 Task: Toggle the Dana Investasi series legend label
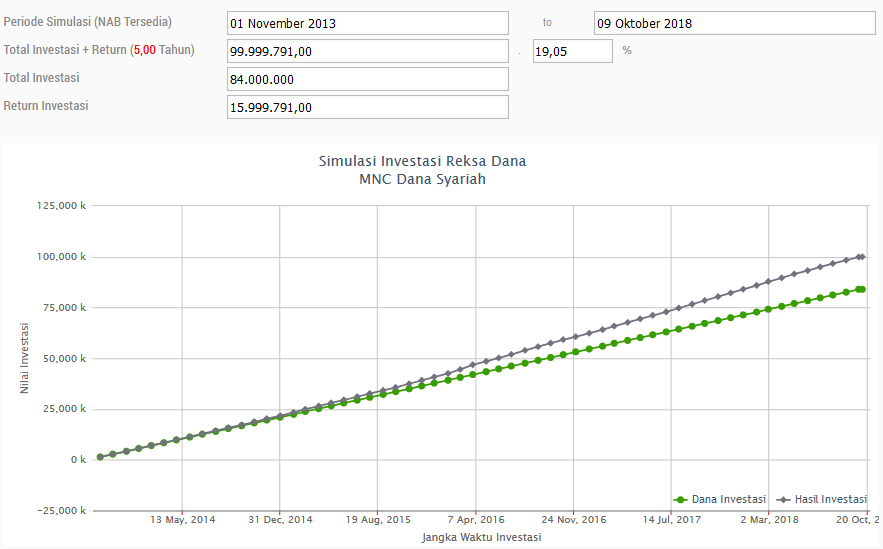pos(728,499)
